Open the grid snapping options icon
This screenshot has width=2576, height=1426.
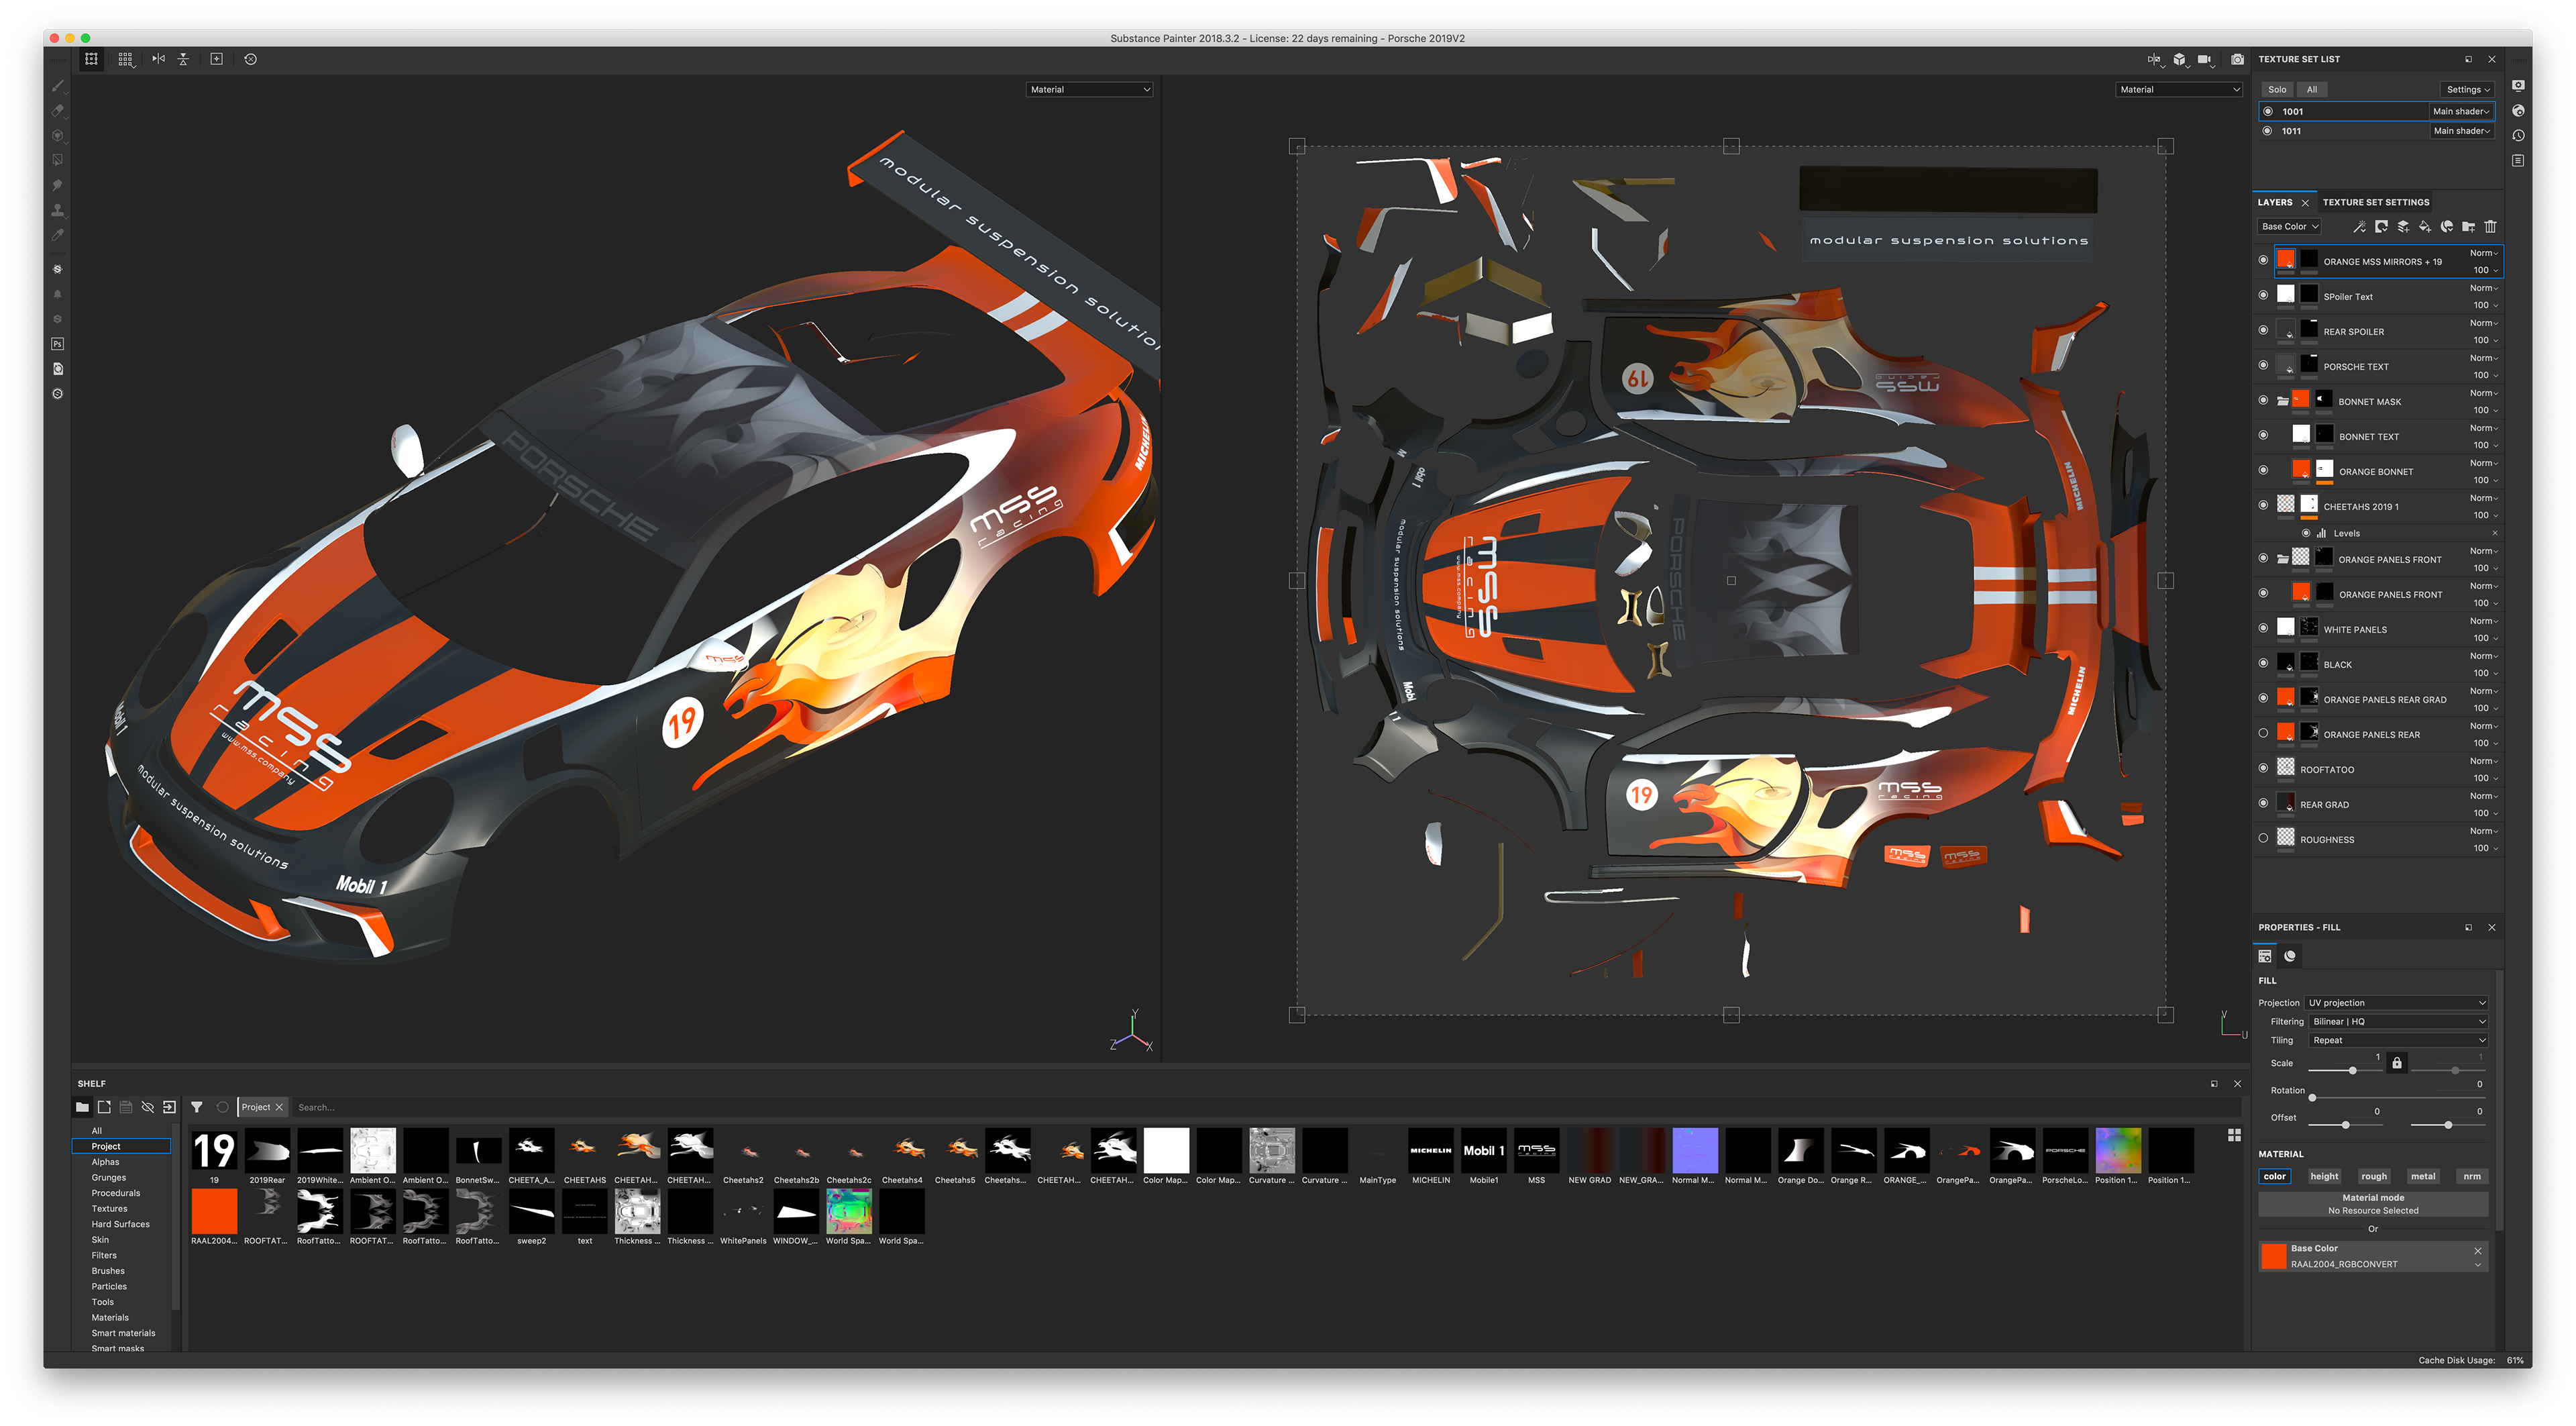coord(125,59)
